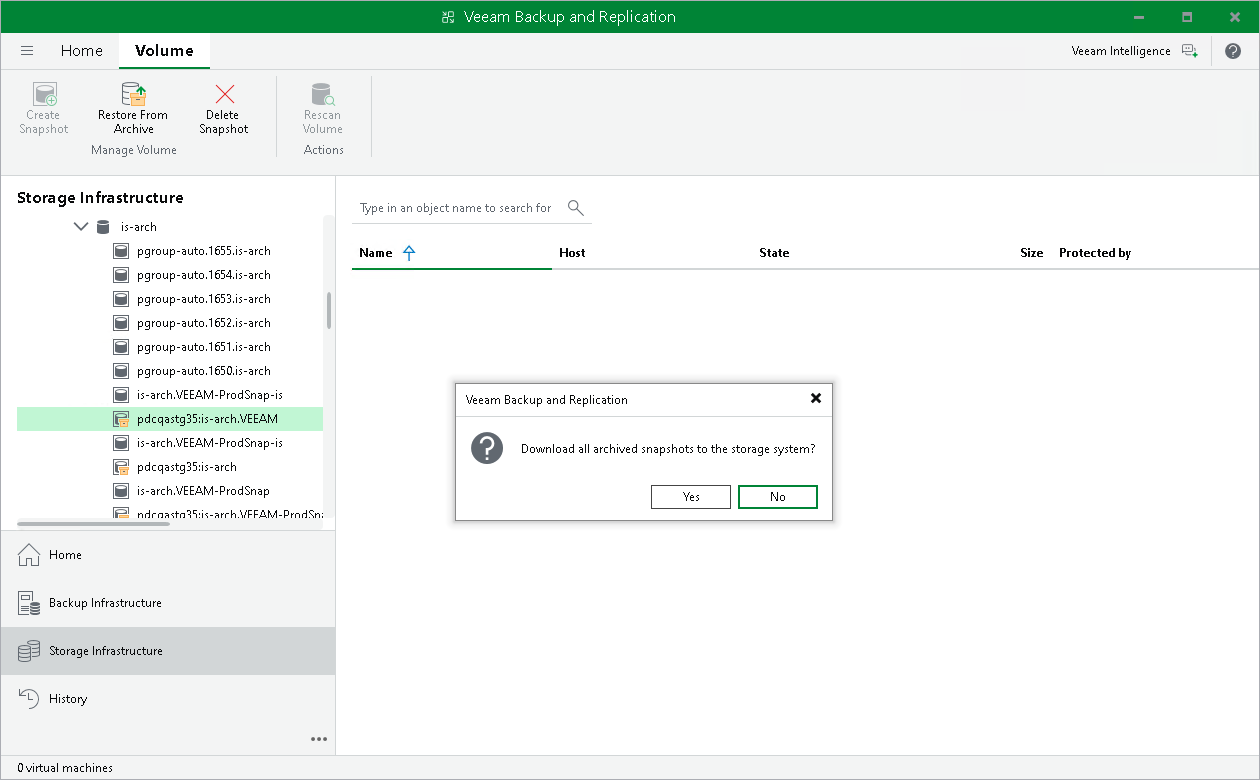Select the Restore From Archive tool
The image size is (1260, 780).
[133, 105]
